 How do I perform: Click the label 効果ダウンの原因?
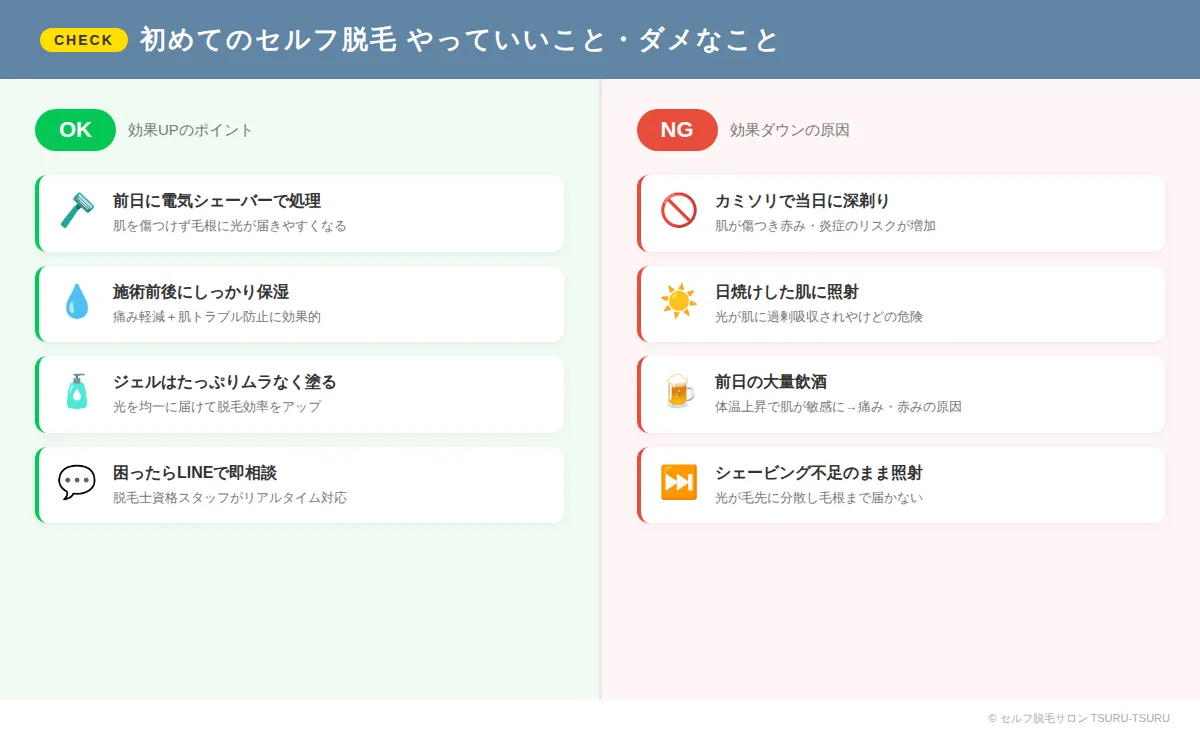[789, 130]
